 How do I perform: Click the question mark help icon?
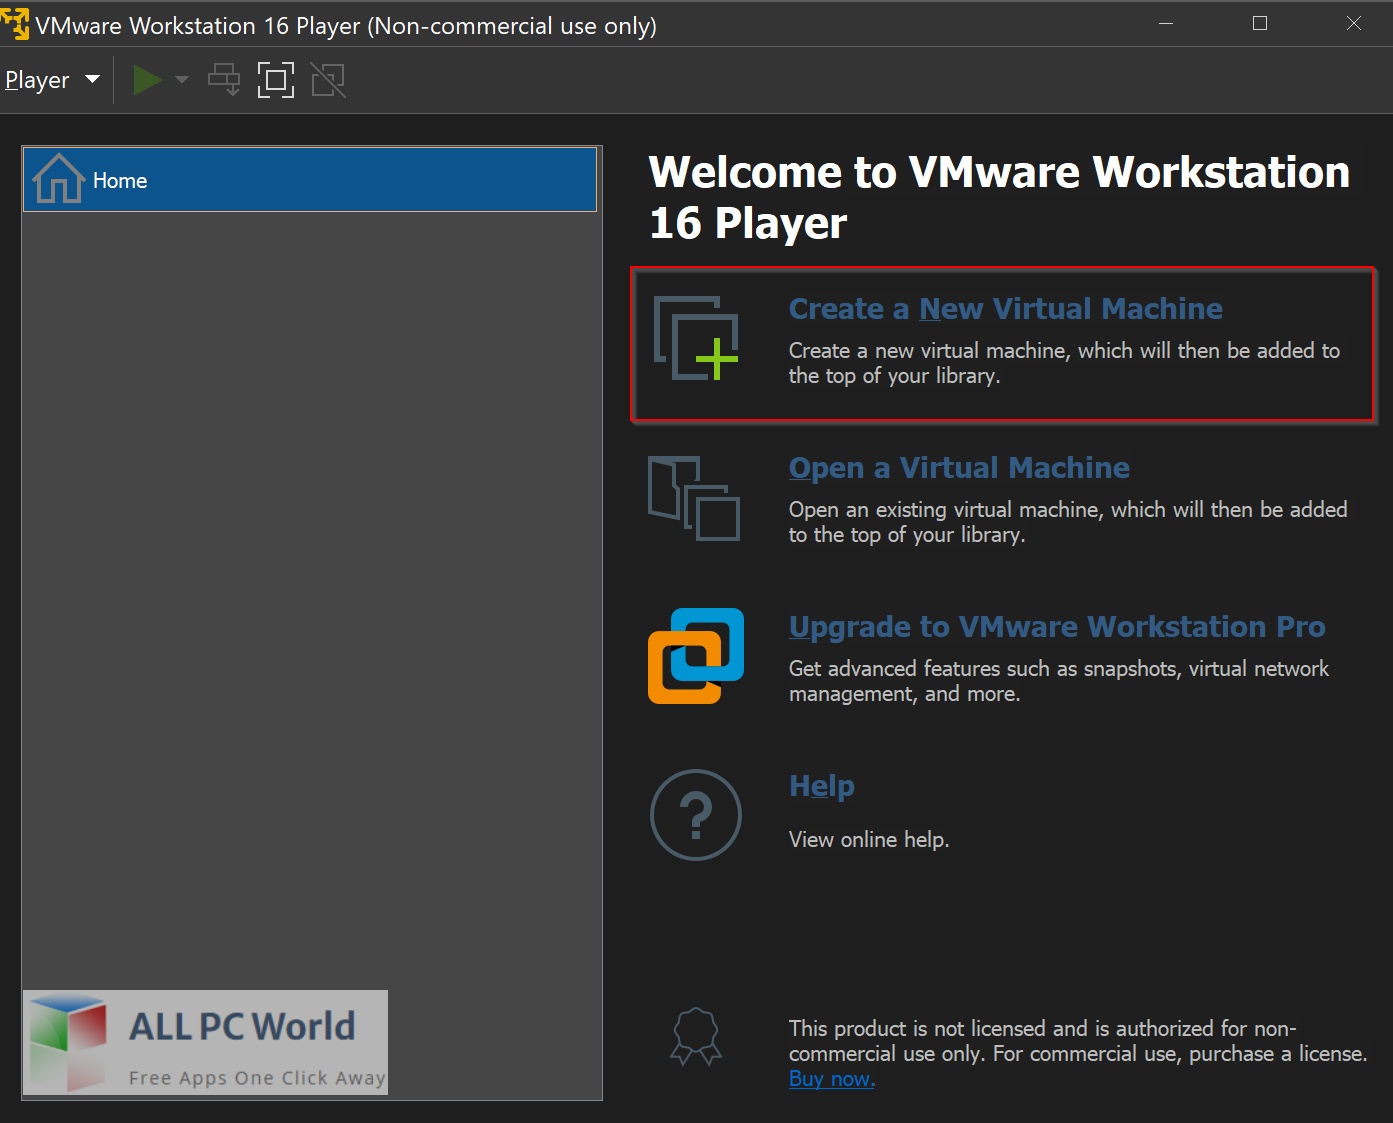pos(696,815)
